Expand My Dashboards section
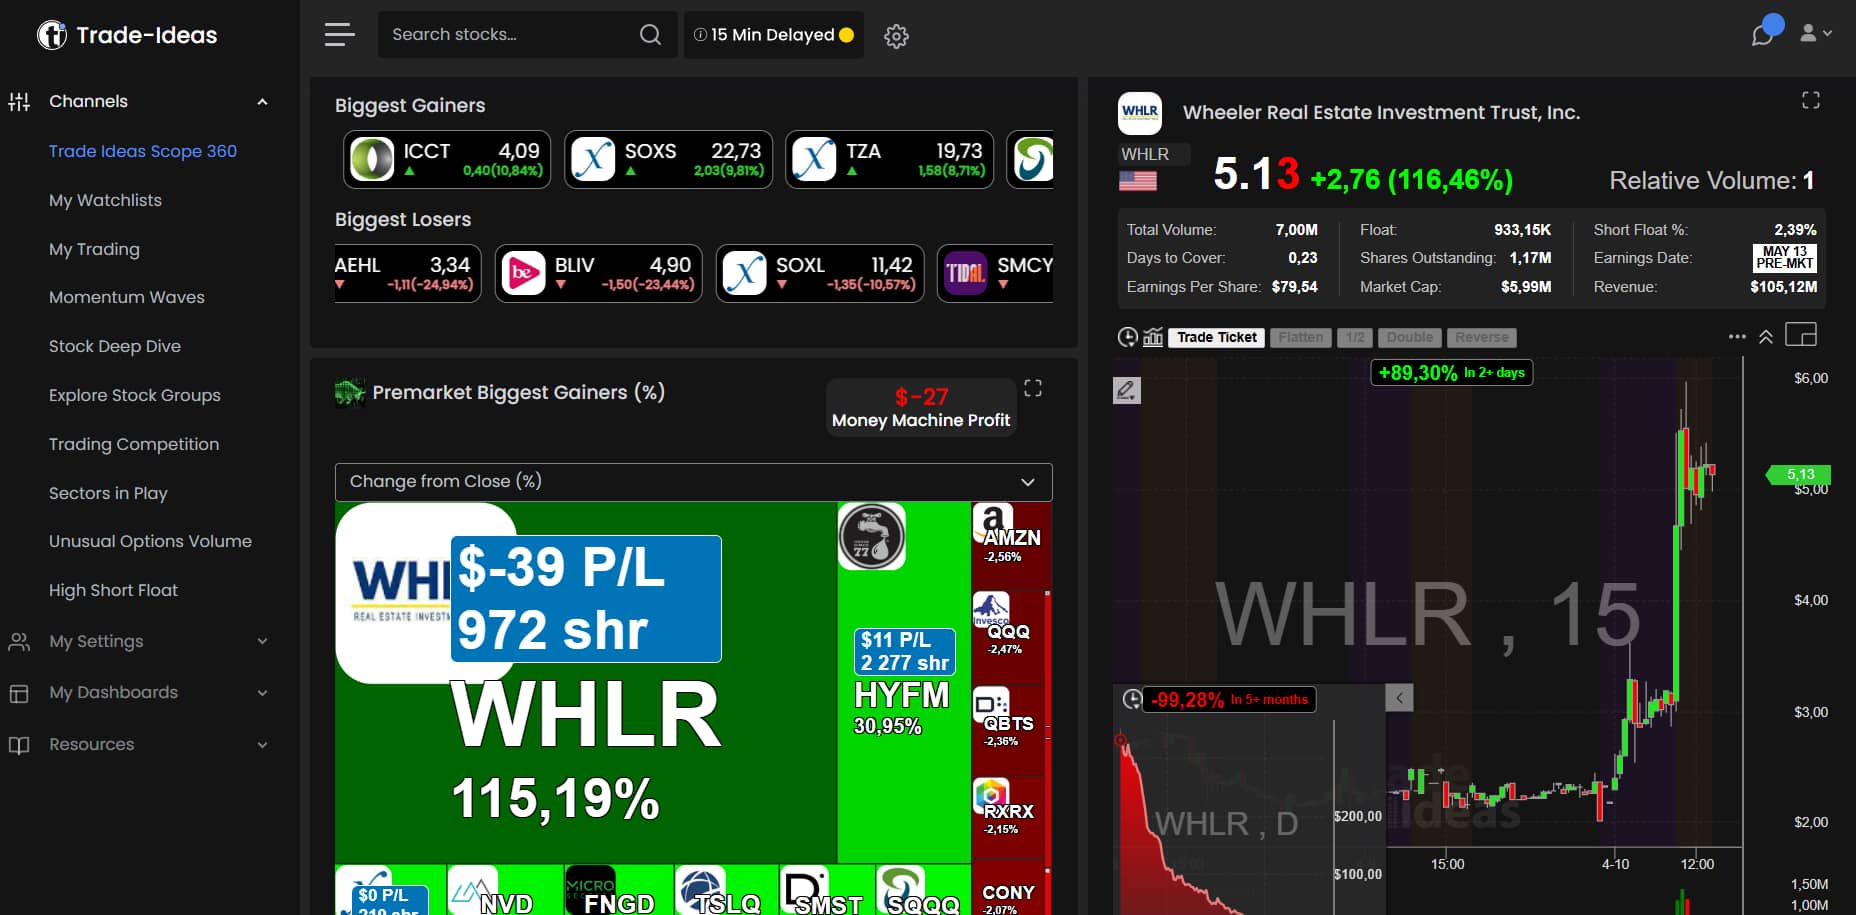The image size is (1856, 915). (x=262, y=692)
